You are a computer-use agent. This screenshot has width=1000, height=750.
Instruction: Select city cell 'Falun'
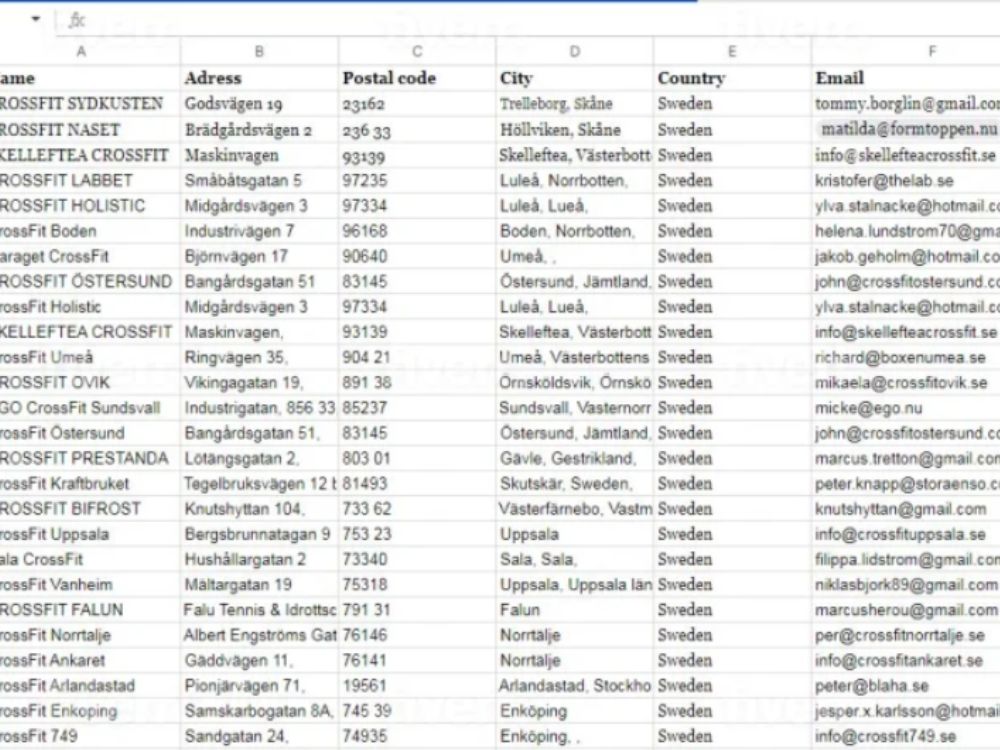[575, 610]
